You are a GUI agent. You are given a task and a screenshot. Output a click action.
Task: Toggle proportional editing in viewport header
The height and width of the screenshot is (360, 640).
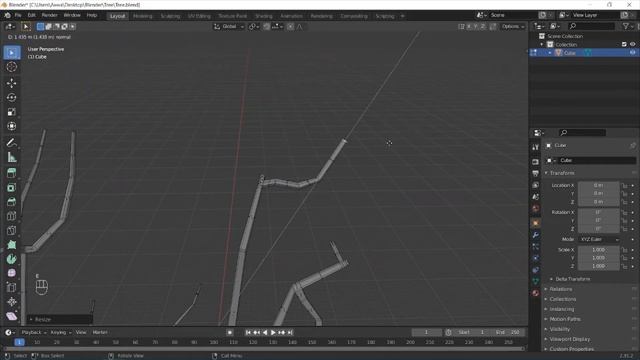(290, 27)
